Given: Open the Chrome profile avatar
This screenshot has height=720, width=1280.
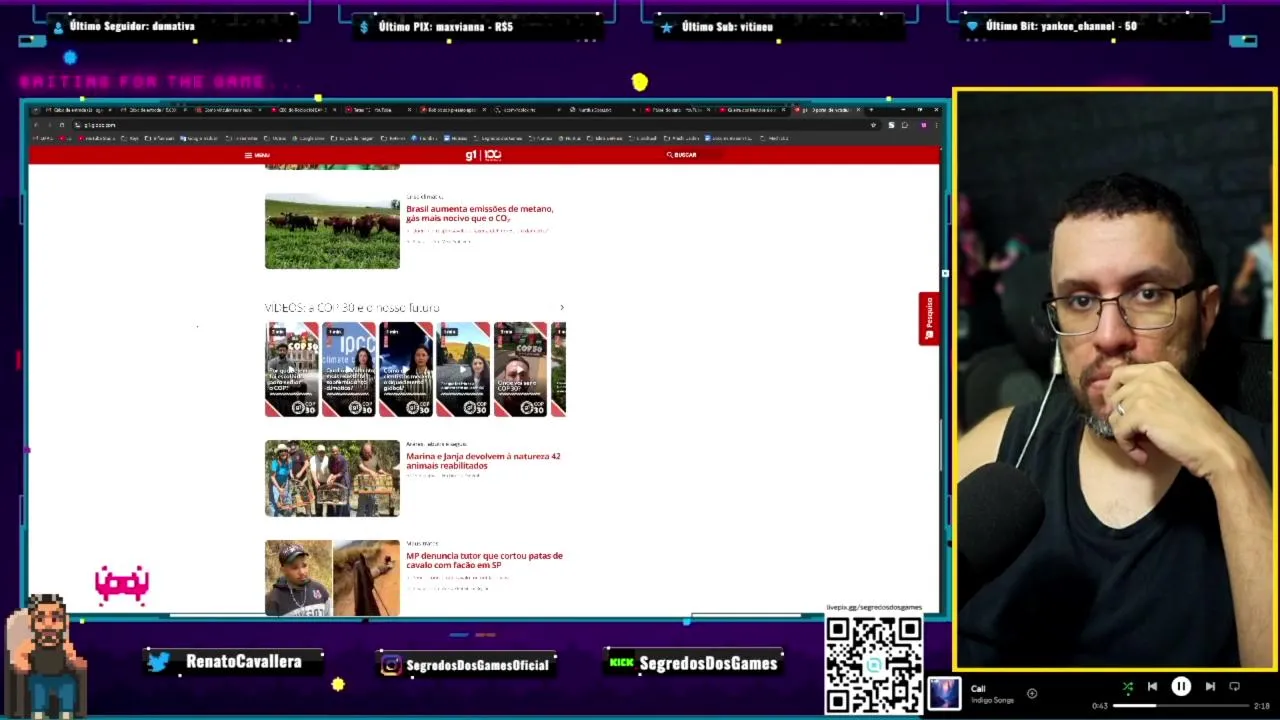Looking at the screenshot, I should tap(923, 125).
